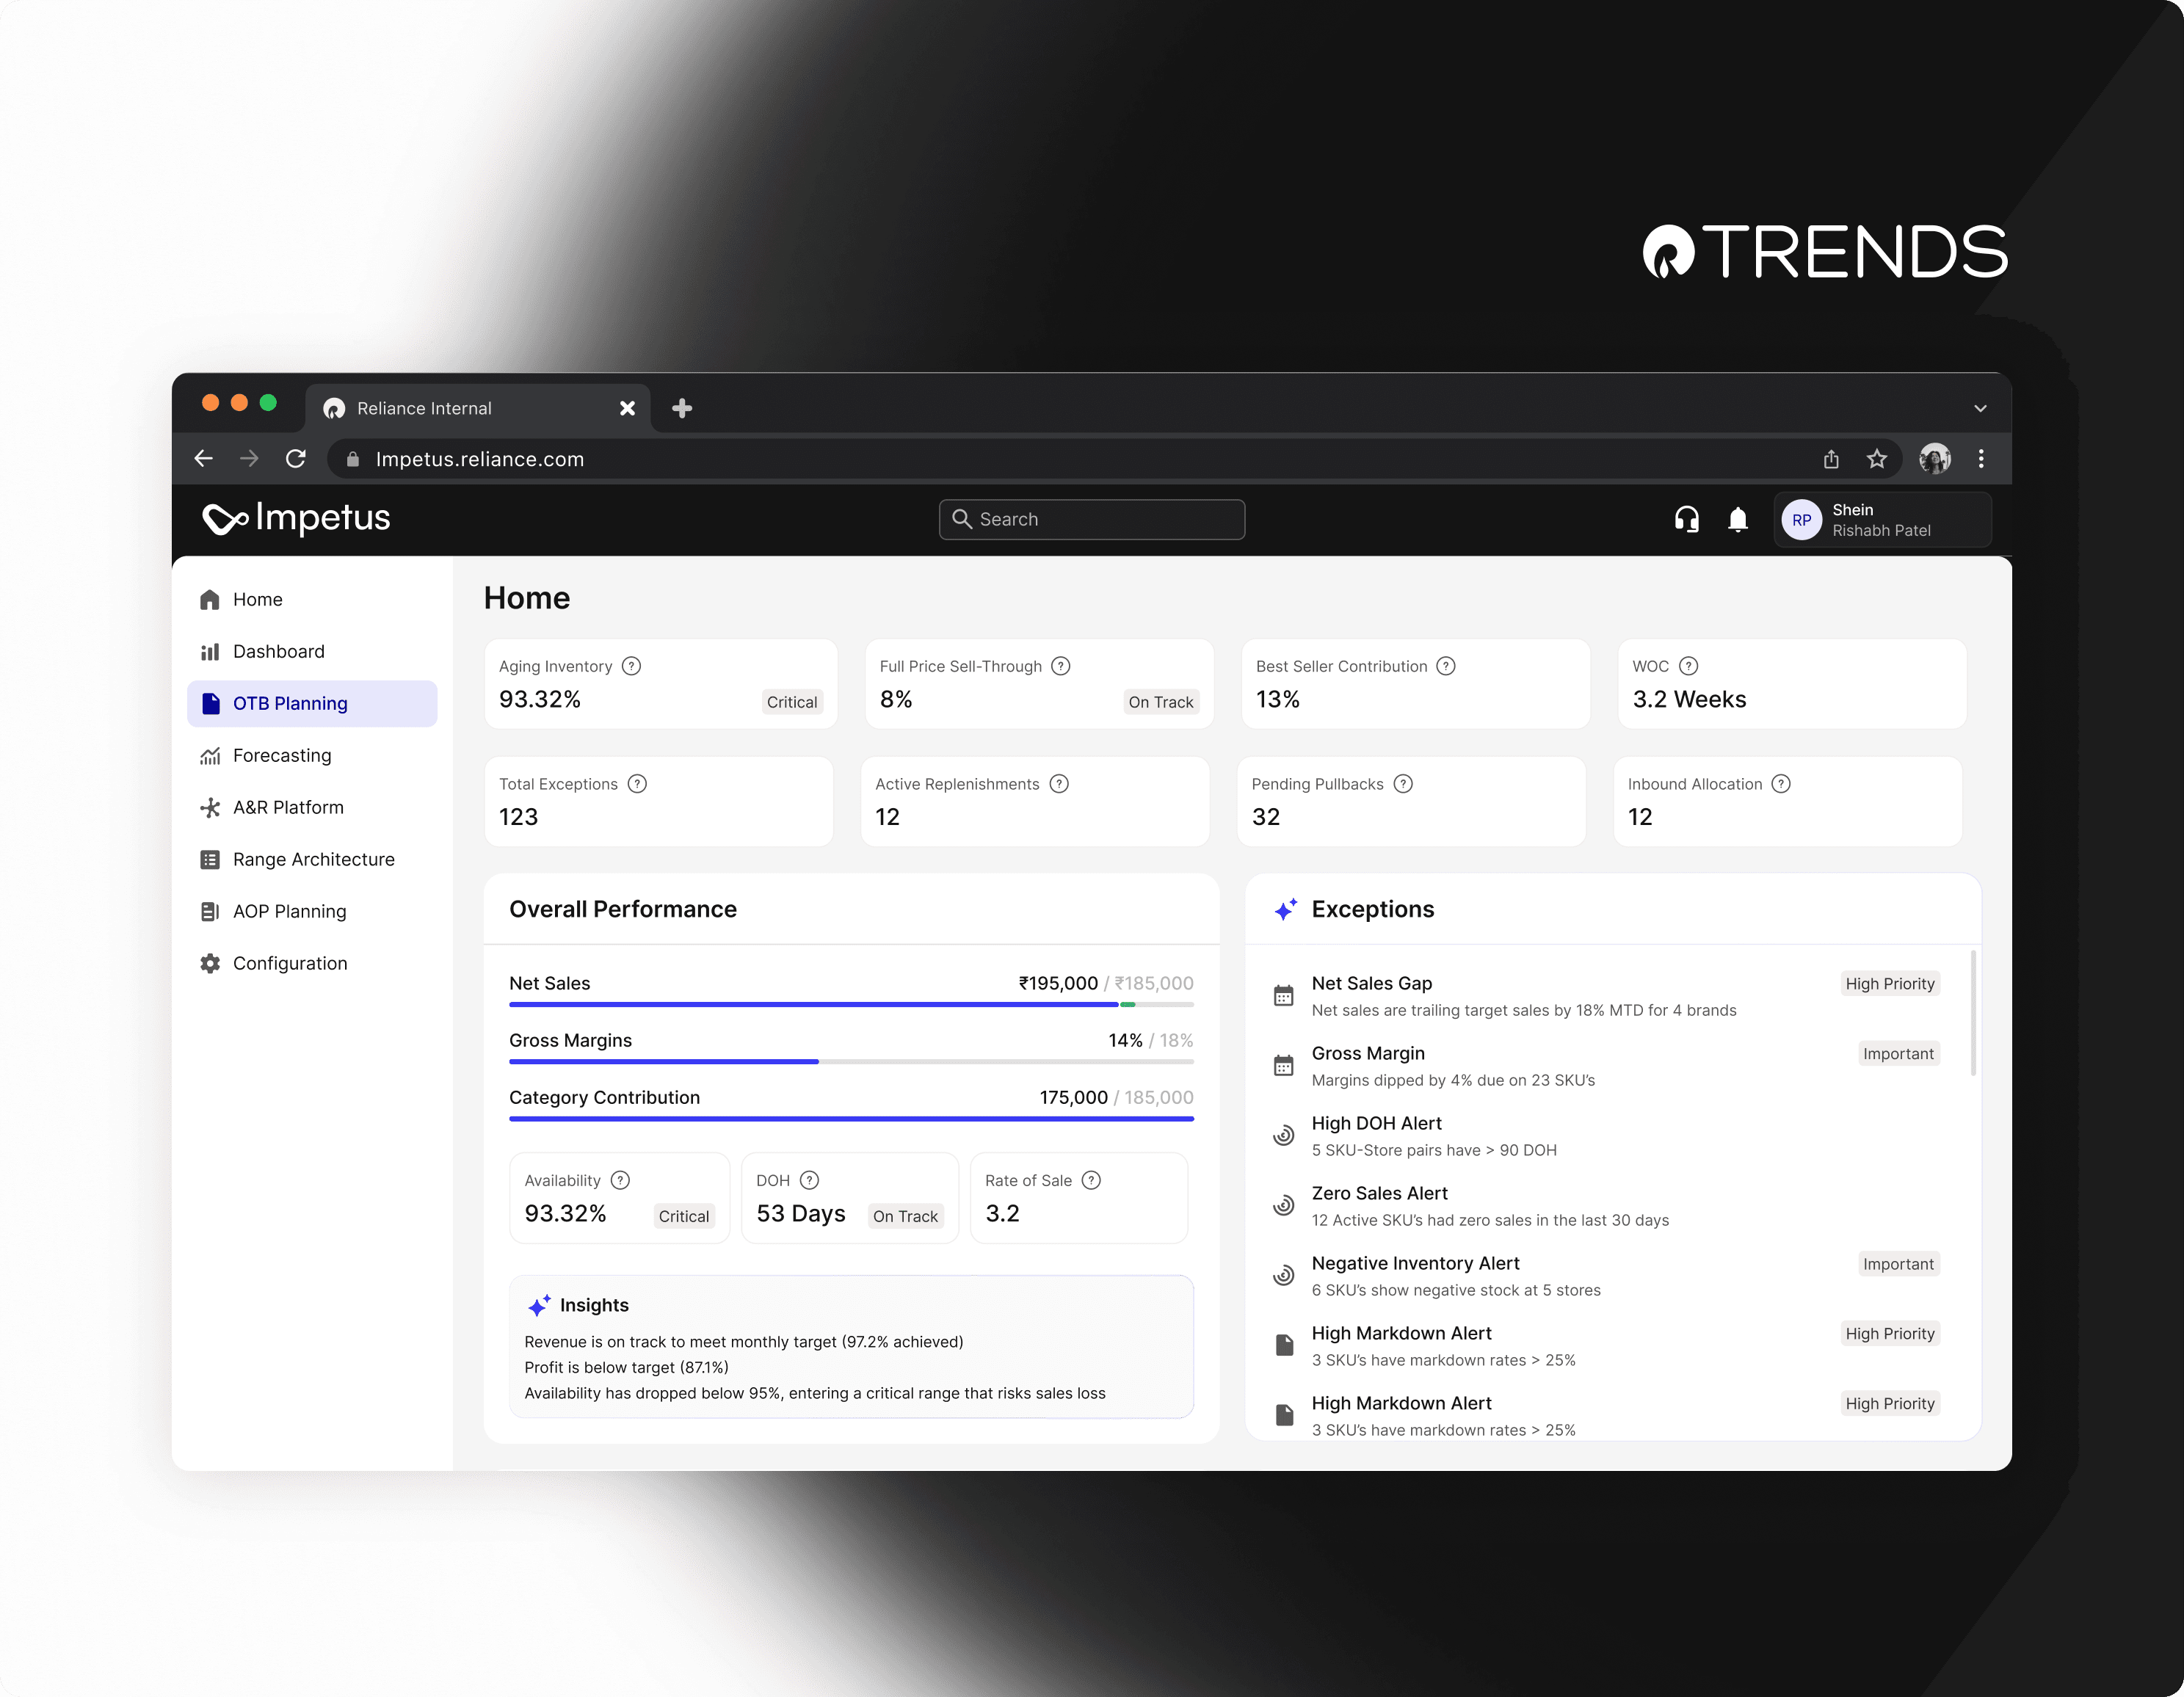Open Forecasting in the sidebar
This screenshot has height=1697, width=2184.
coord(282,755)
